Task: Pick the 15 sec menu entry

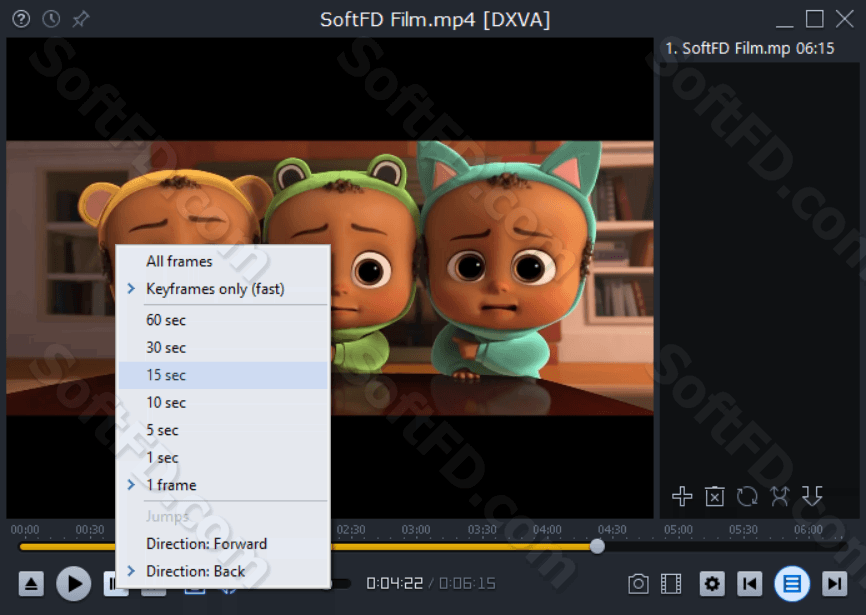Action: click(x=224, y=375)
